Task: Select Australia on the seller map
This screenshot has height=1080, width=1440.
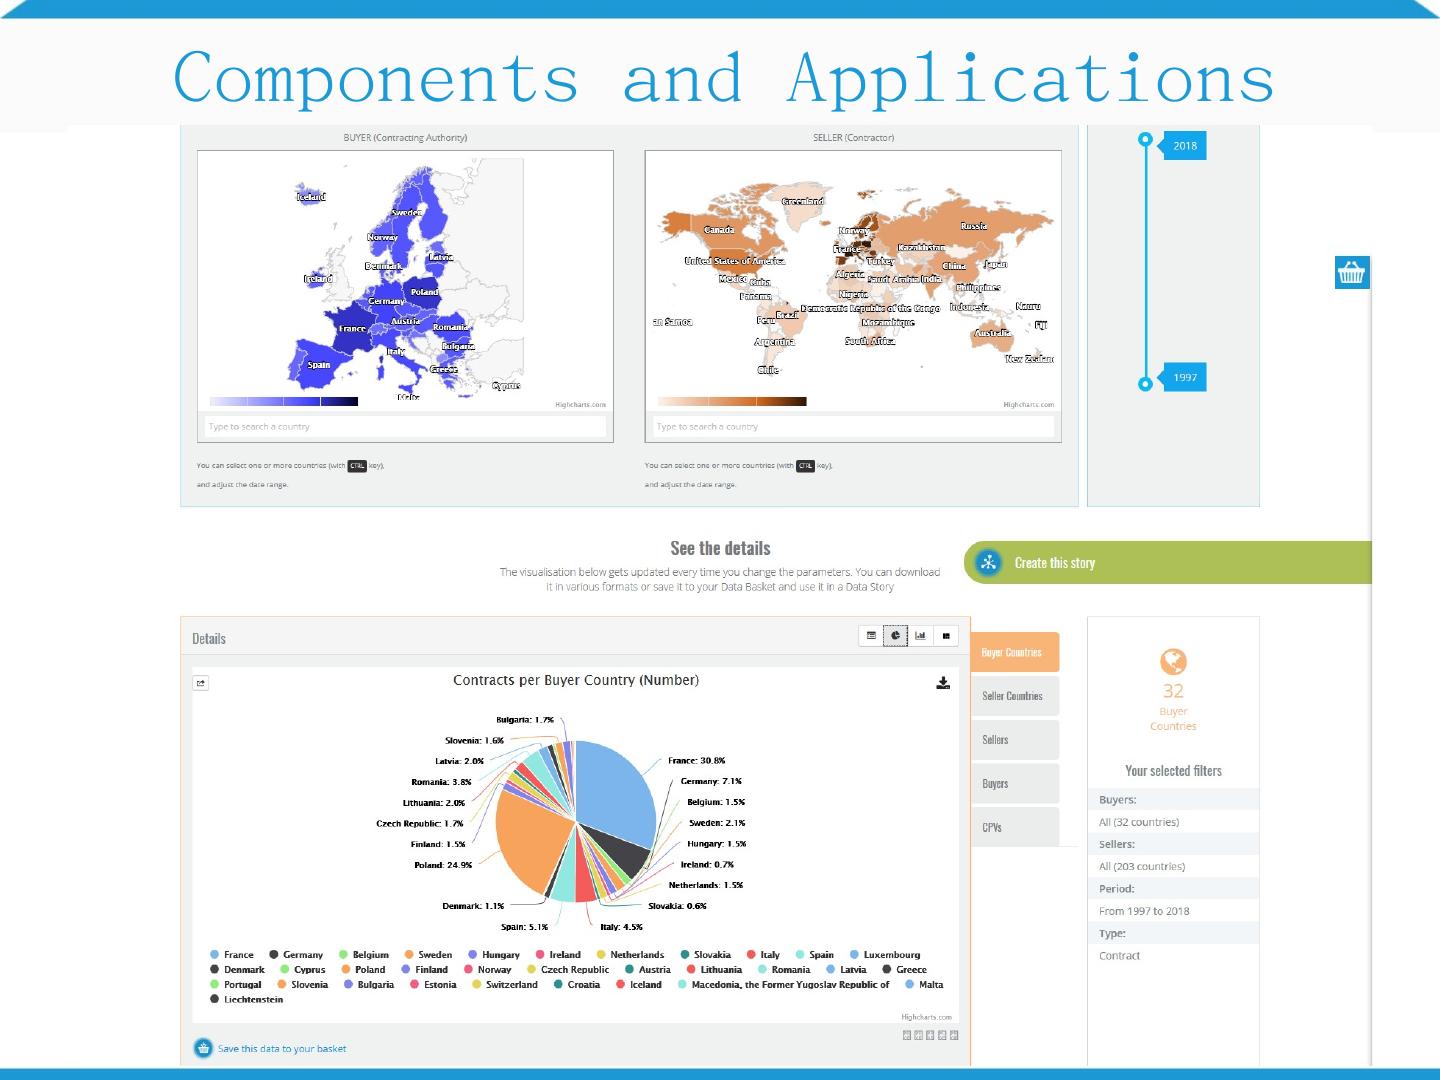Action: pyautogui.click(x=992, y=333)
